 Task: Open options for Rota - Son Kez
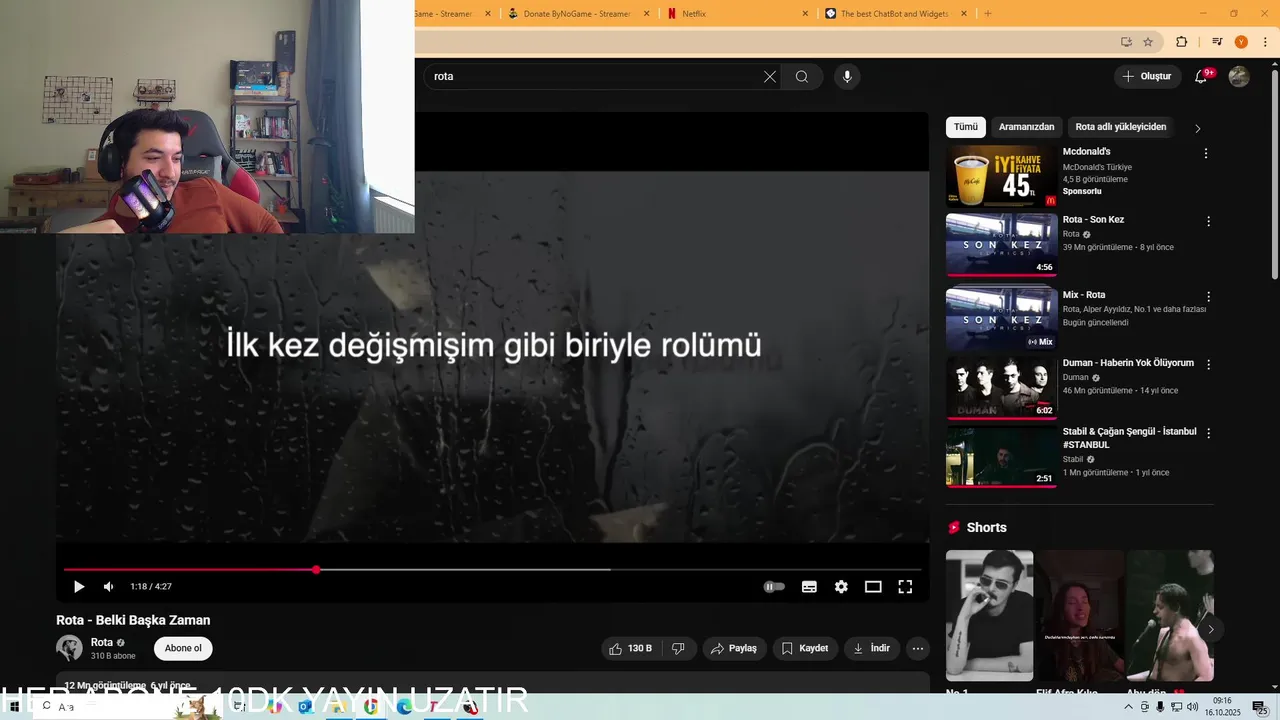pos(1208,221)
